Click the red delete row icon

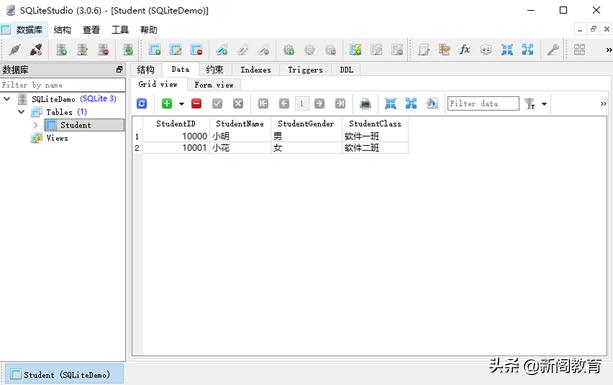coord(196,104)
